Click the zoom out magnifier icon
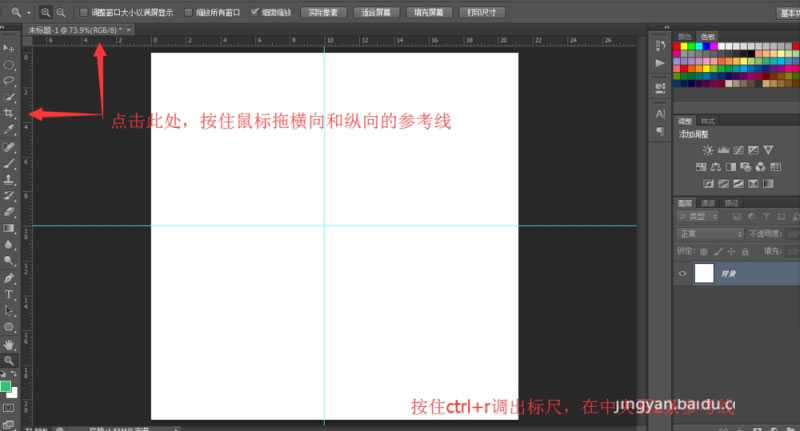The height and width of the screenshot is (431, 800). coord(61,12)
